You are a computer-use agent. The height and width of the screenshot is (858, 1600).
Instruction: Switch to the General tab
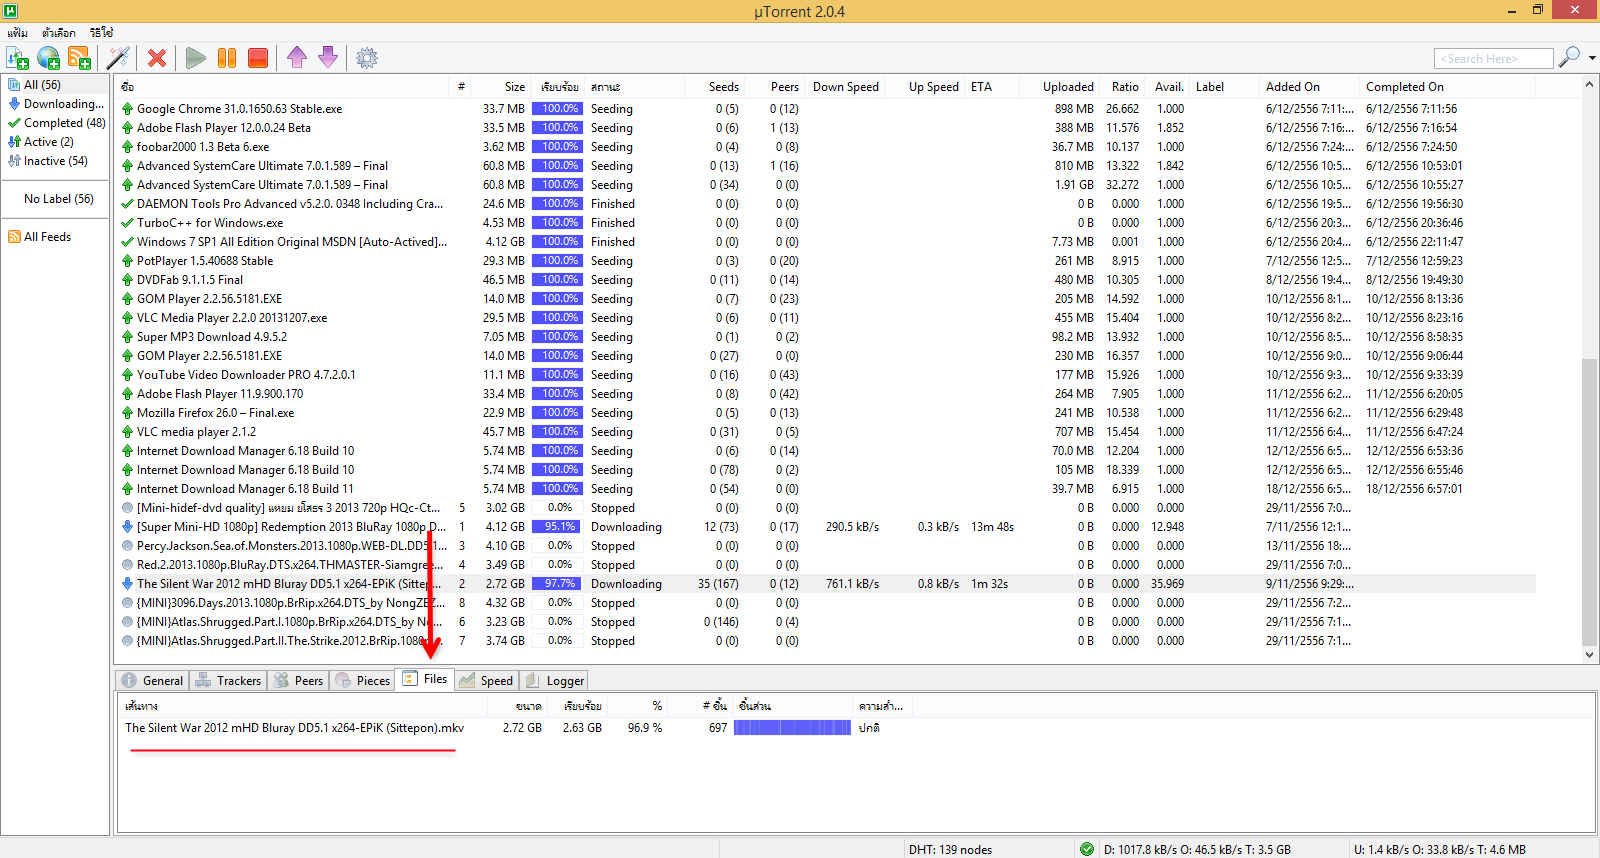(x=153, y=681)
